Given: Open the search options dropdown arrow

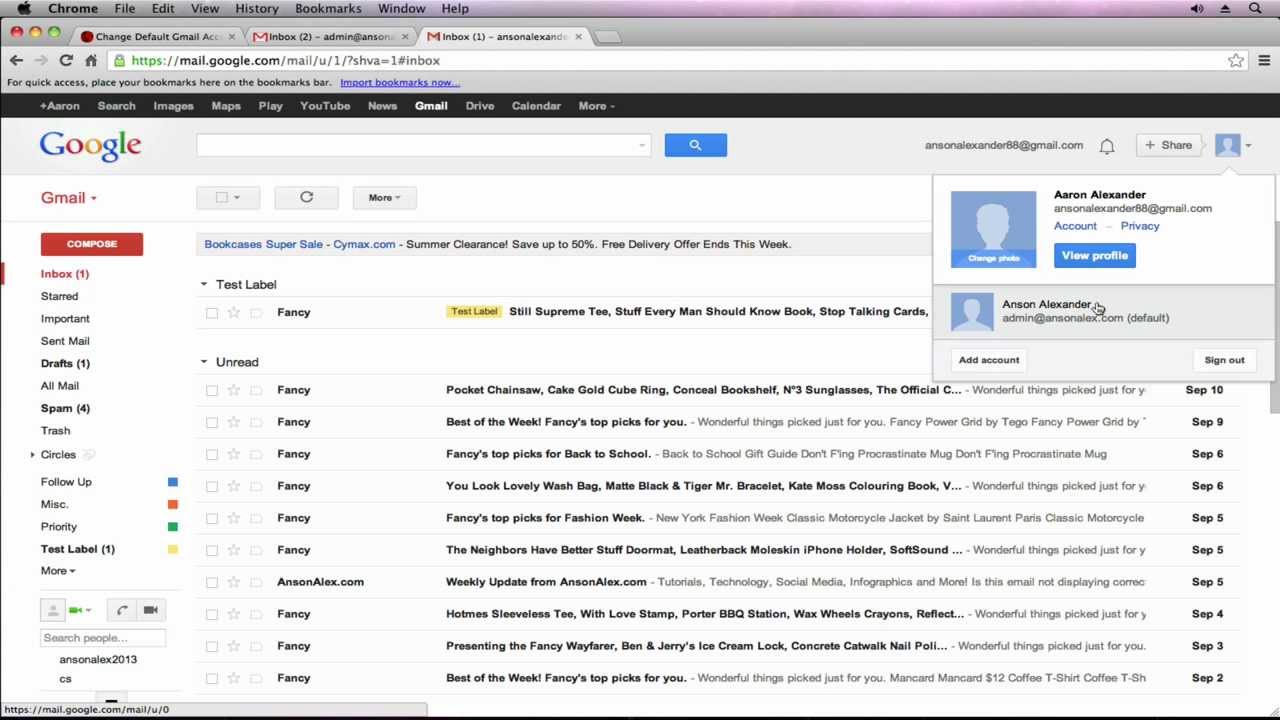Looking at the screenshot, I should point(642,146).
